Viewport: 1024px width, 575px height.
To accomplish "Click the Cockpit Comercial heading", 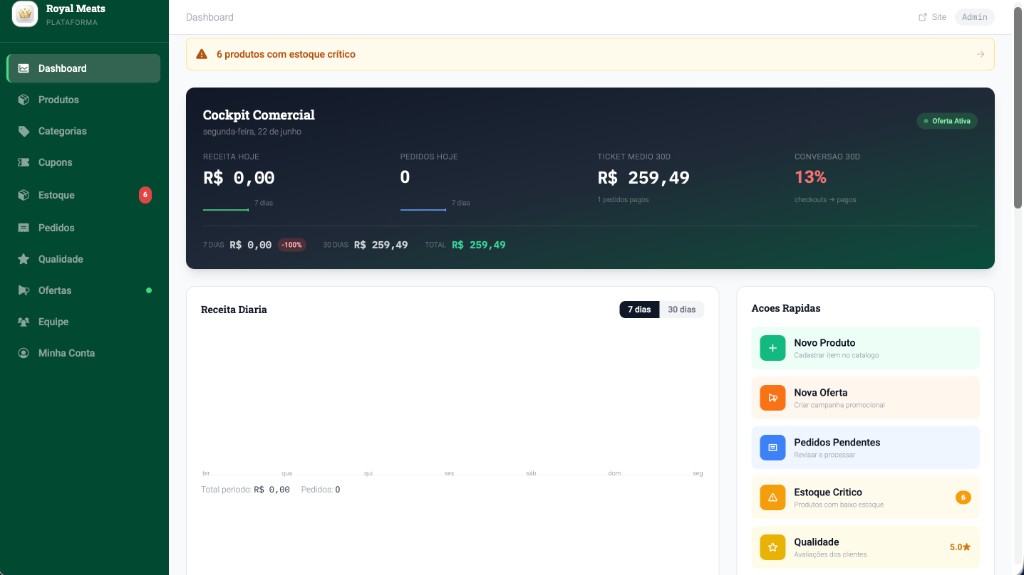I will [x=259, y=115].
